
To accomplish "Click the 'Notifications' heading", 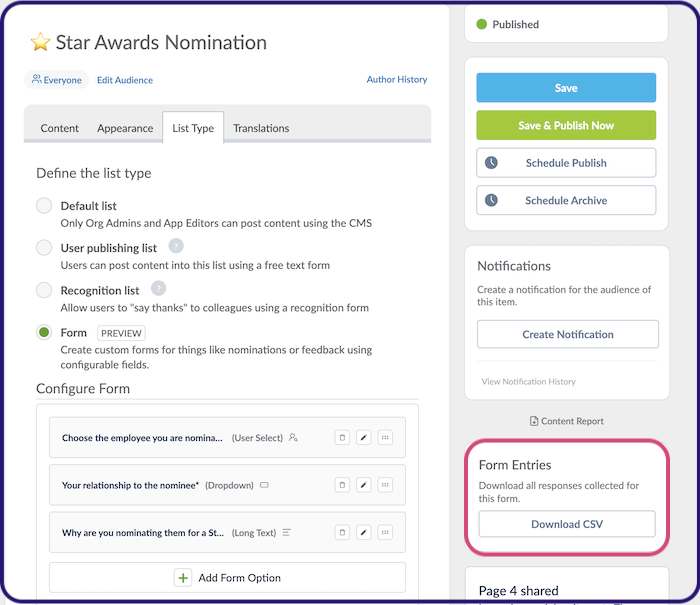I will click(514, 266).
